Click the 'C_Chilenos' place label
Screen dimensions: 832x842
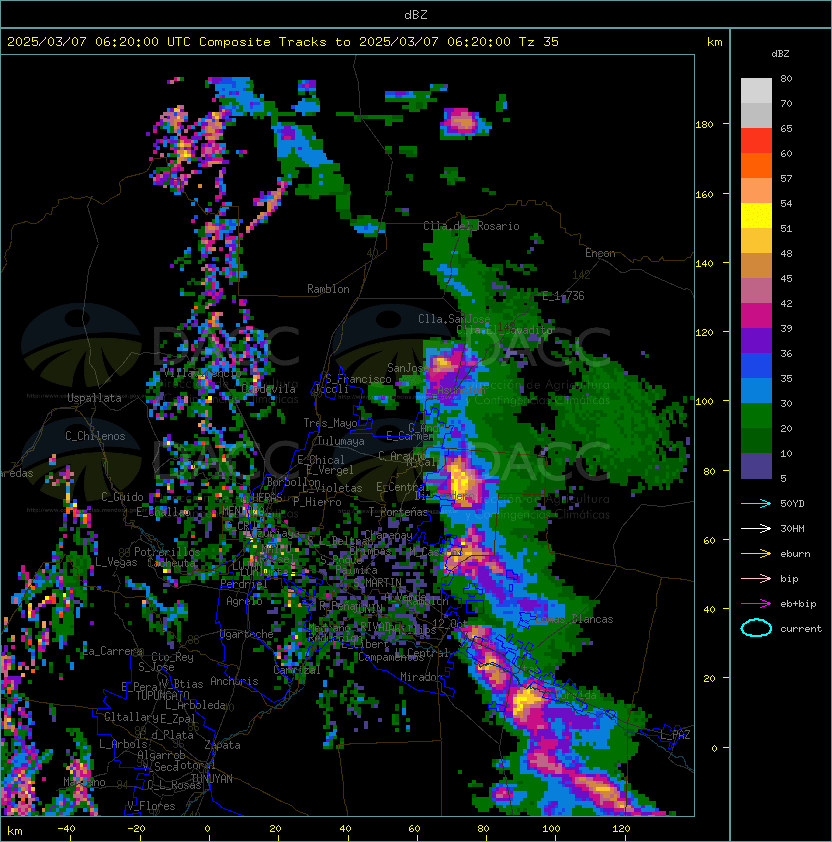(95, 436)
